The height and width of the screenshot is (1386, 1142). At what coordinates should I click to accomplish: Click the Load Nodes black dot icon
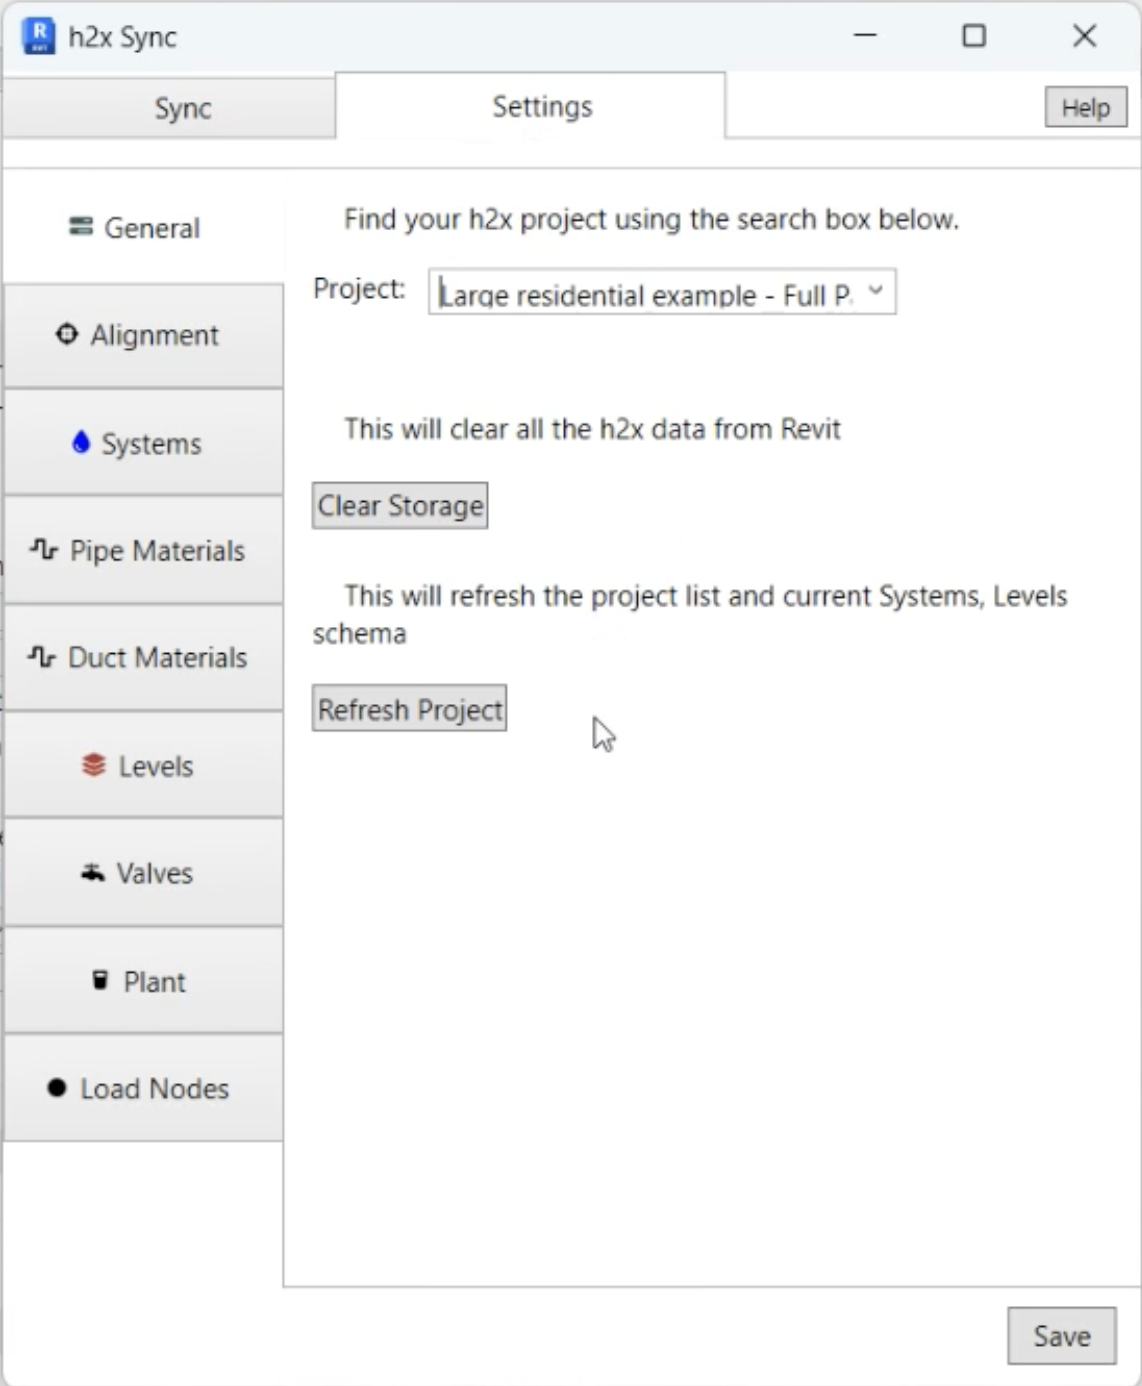pyautogui.click(x=57, y=1087)
